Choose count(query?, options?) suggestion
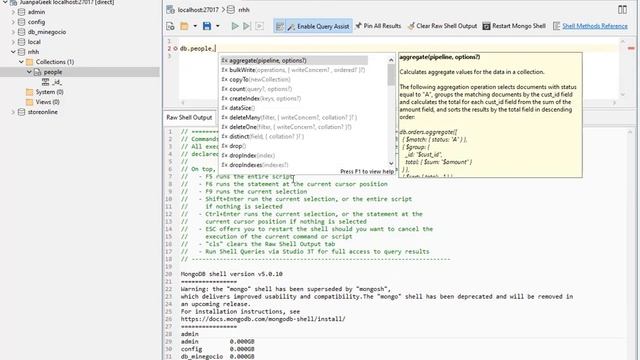Viewport: 640px width, 360px height. (294, 89)
